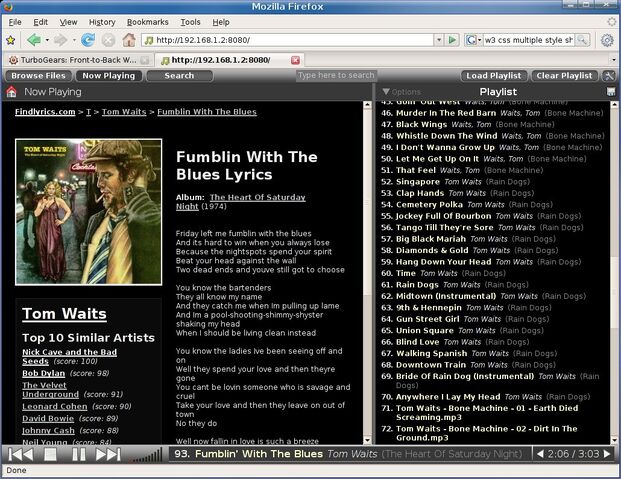Select playlist track 61 Rain Dogs
The width and height of the screenshot is (621, 479).
[x=455, y=285]
